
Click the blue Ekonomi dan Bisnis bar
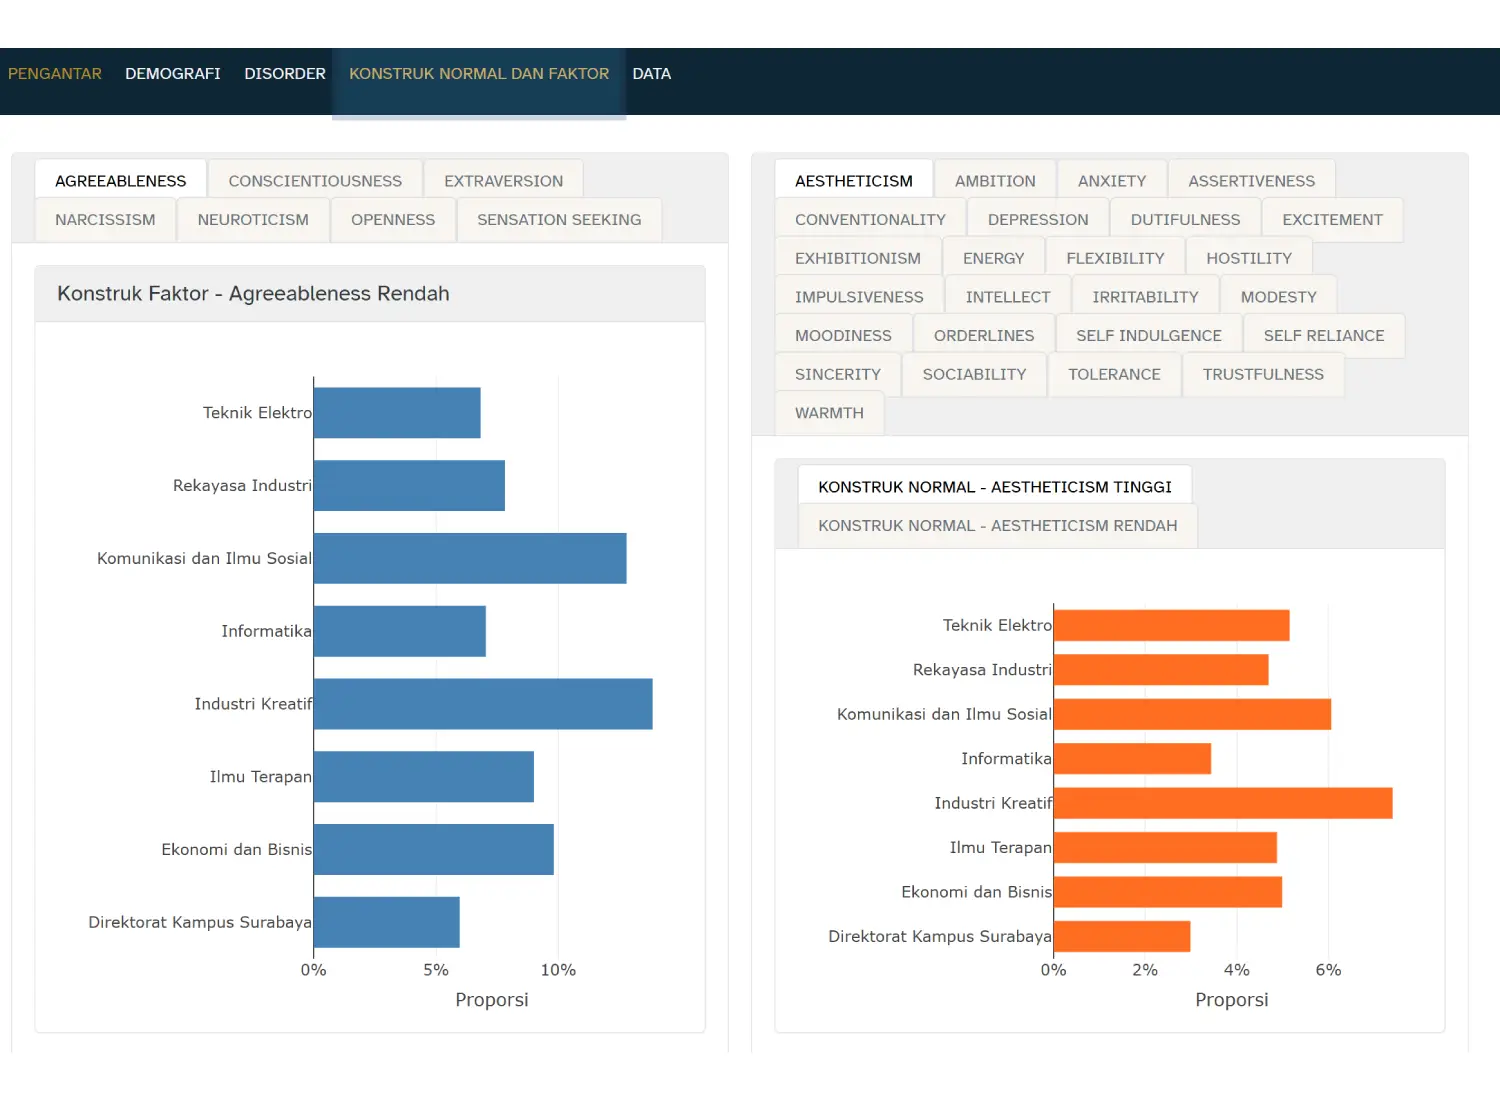(433, 849)
